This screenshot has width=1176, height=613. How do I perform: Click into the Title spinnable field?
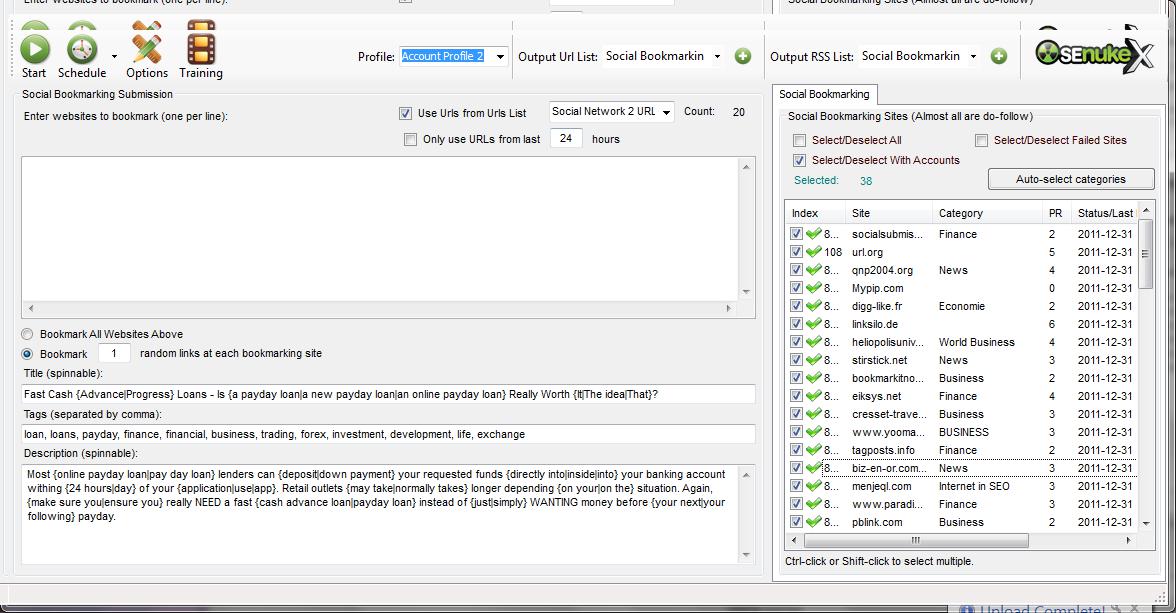click(388, 394)
